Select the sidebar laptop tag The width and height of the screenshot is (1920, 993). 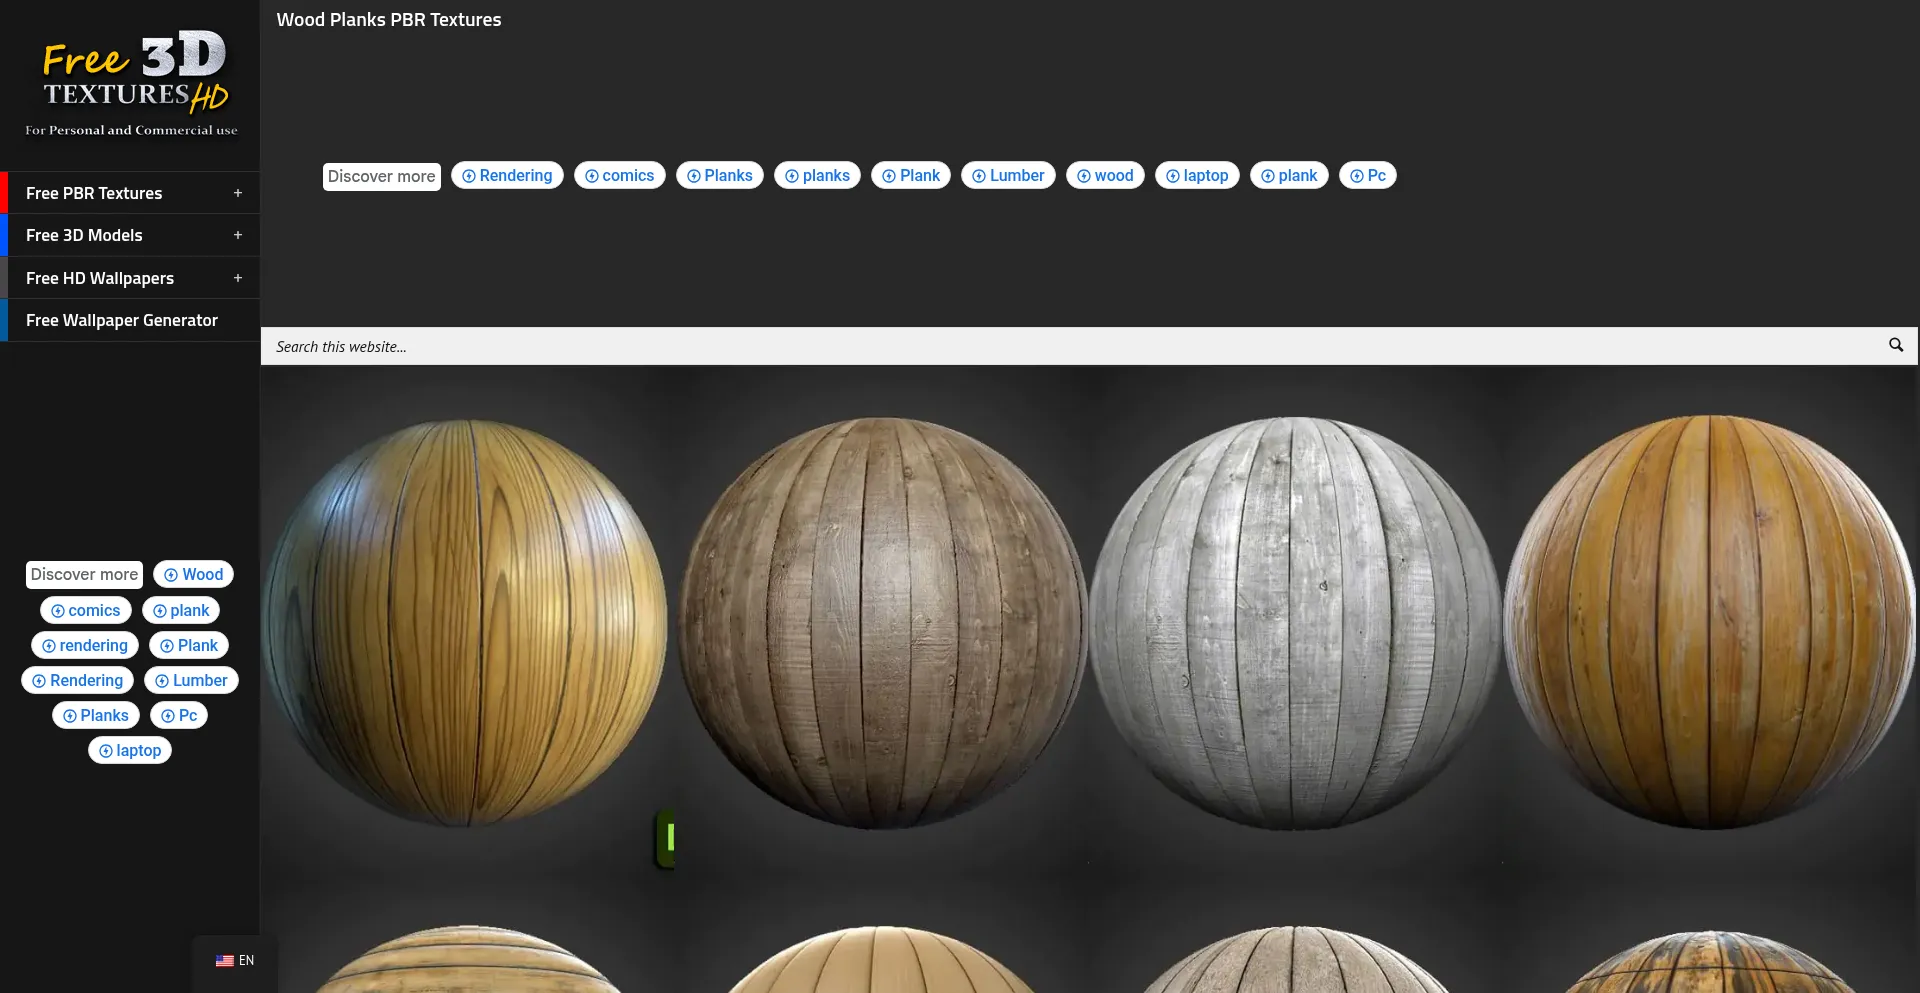(130, 751)
